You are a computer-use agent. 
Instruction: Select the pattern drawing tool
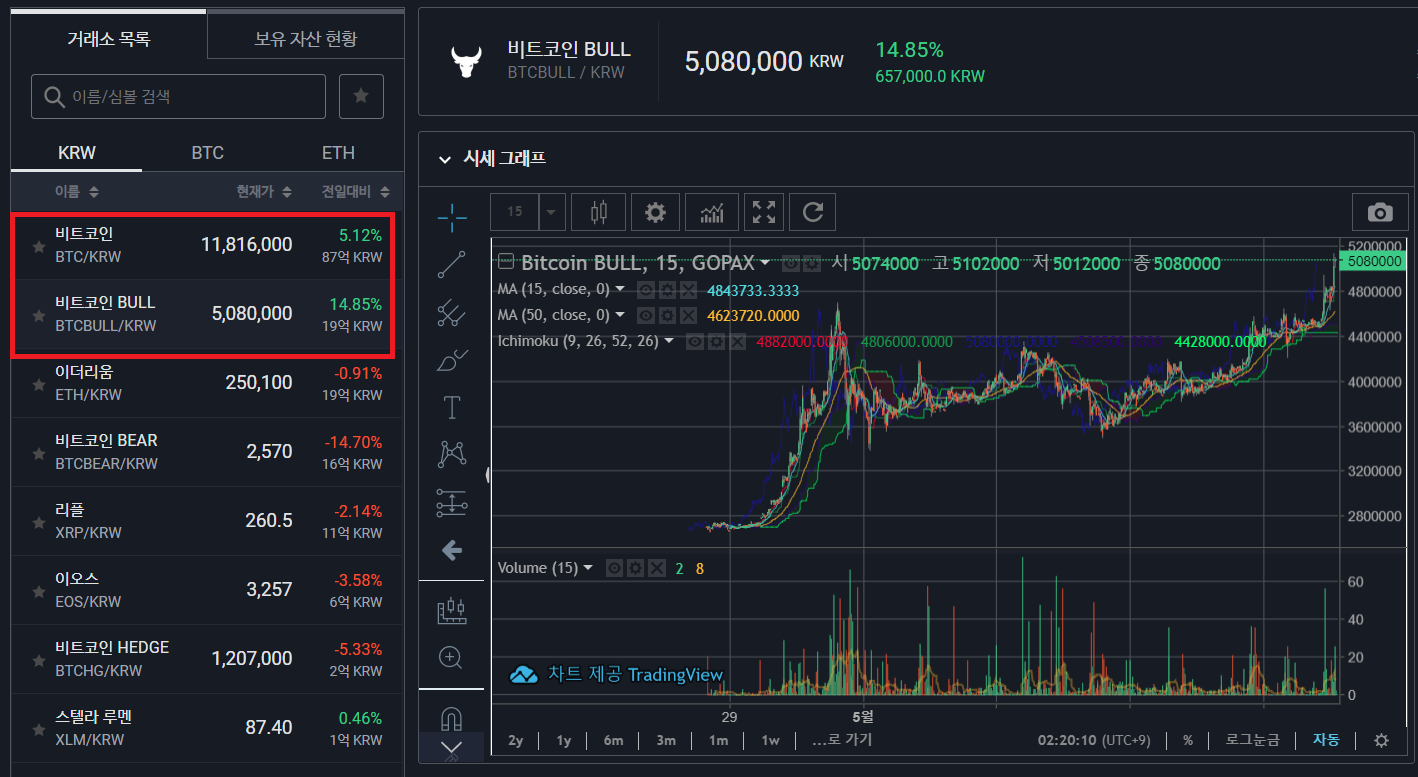tap(452, 455)
